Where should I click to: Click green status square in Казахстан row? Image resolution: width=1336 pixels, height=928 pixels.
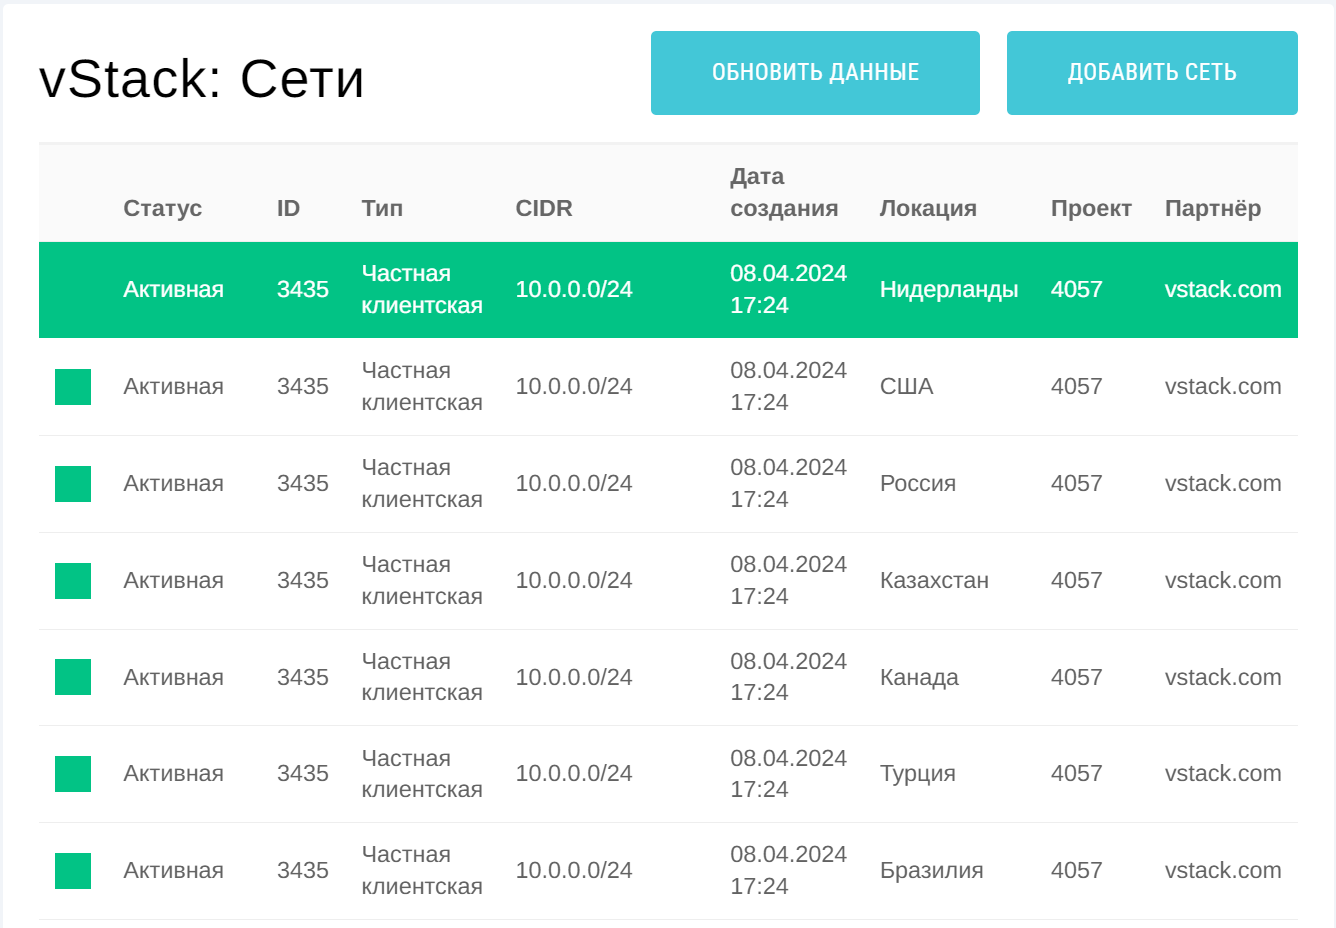(73, 581)
